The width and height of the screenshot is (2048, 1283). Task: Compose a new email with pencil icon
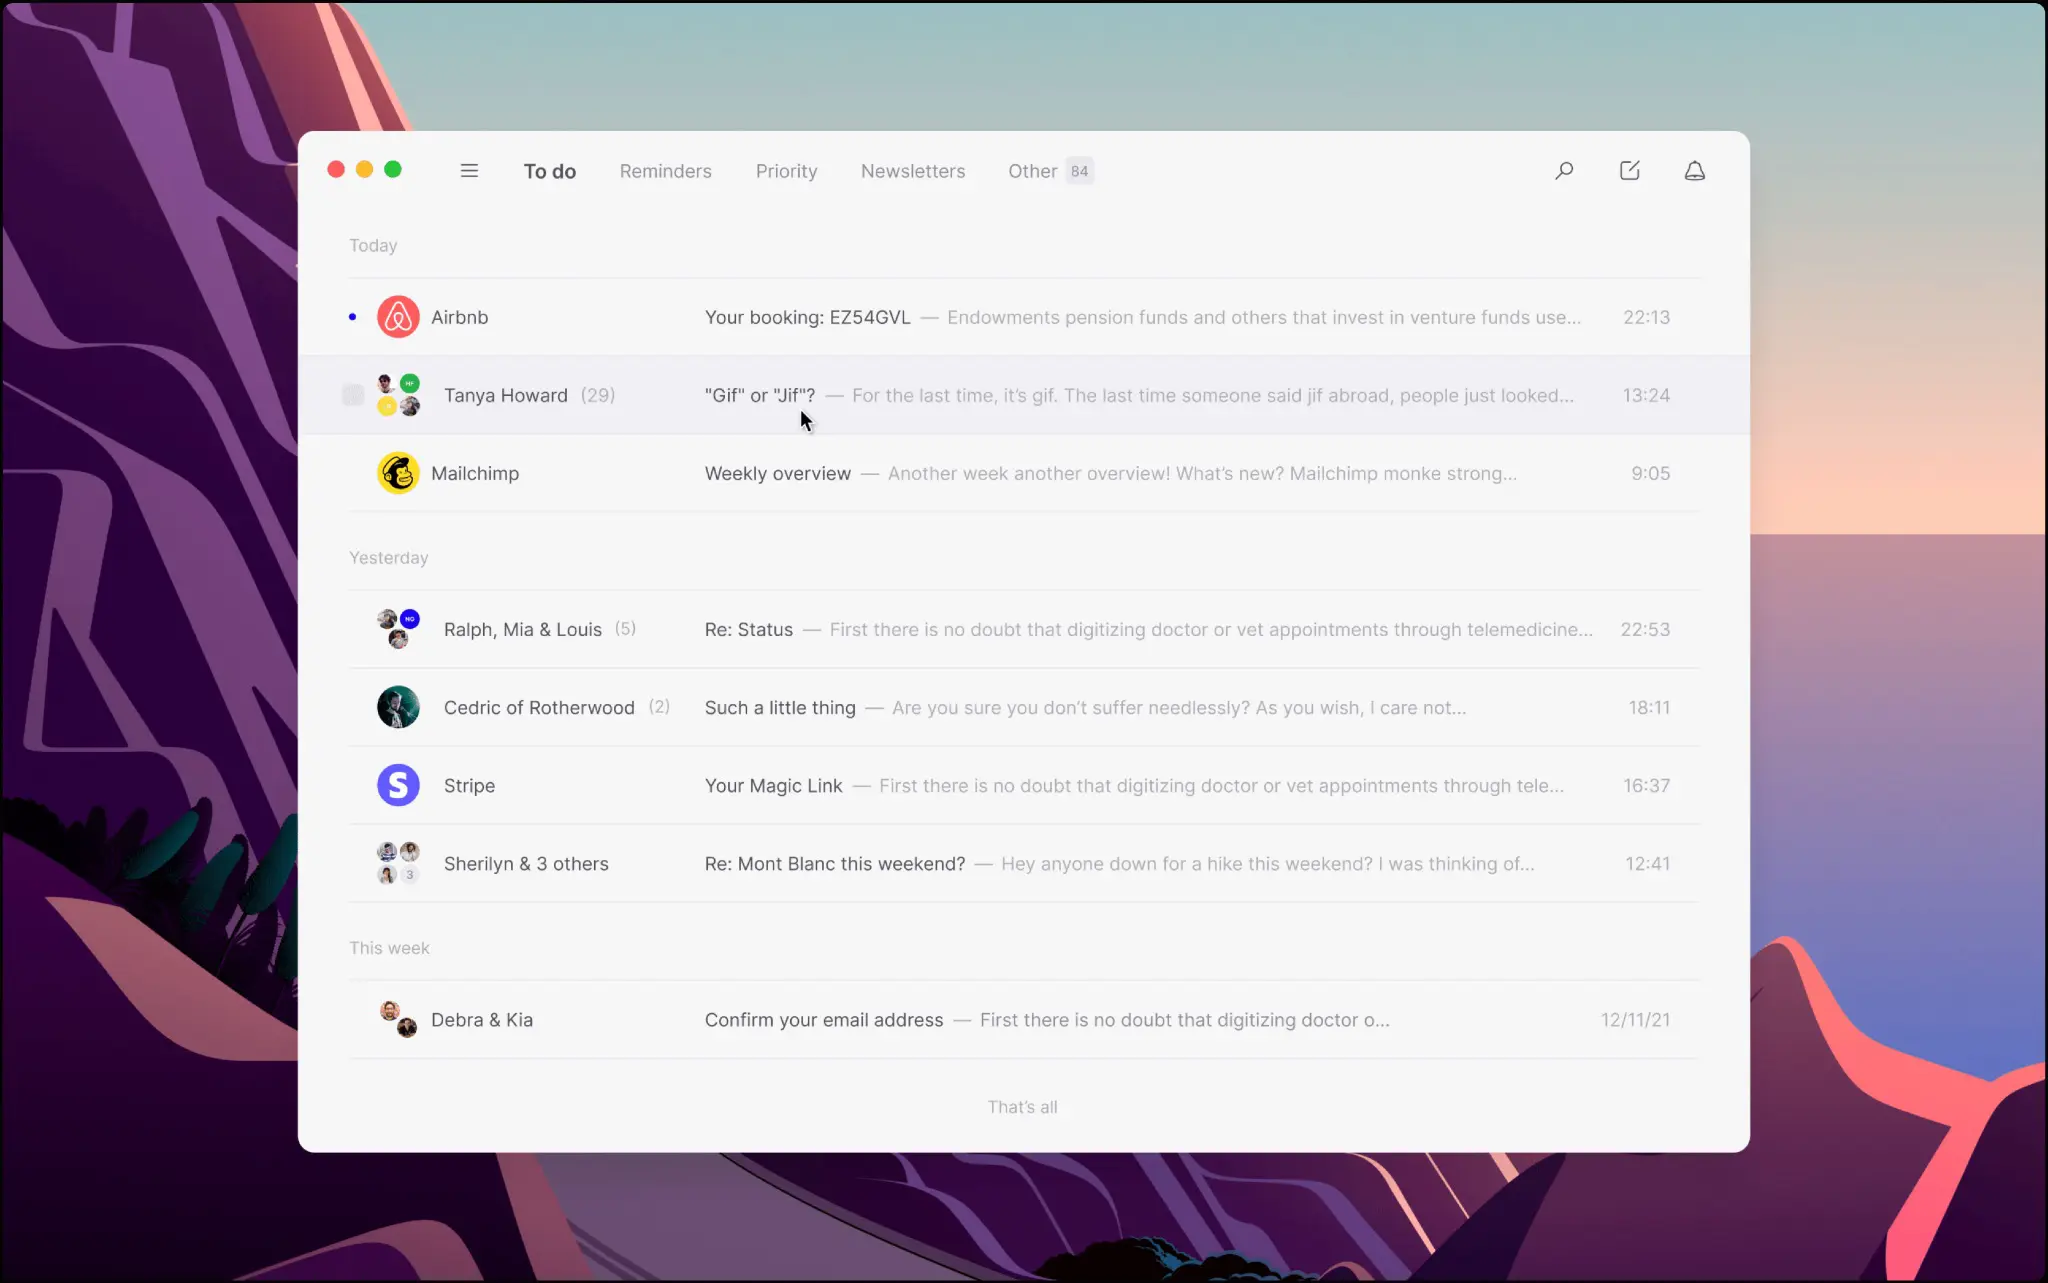(x=1629, y=171)
